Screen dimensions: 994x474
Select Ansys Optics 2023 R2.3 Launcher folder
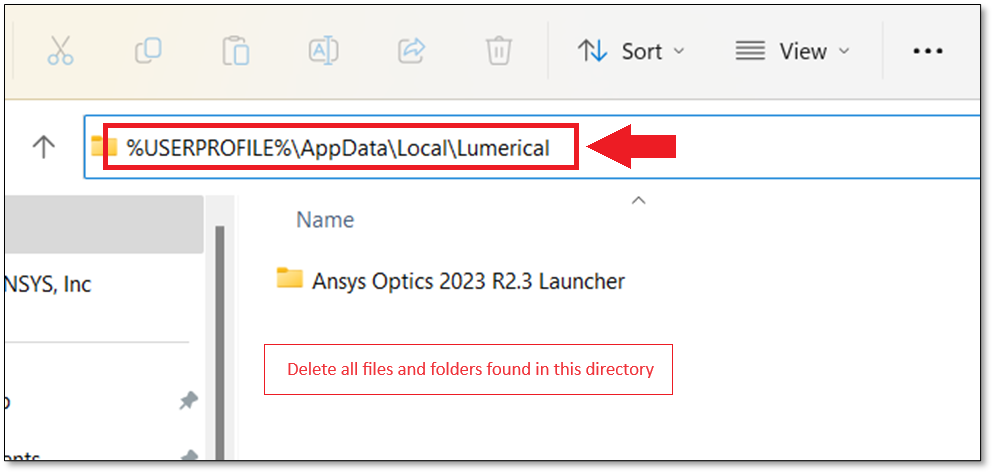click(451, 281)
